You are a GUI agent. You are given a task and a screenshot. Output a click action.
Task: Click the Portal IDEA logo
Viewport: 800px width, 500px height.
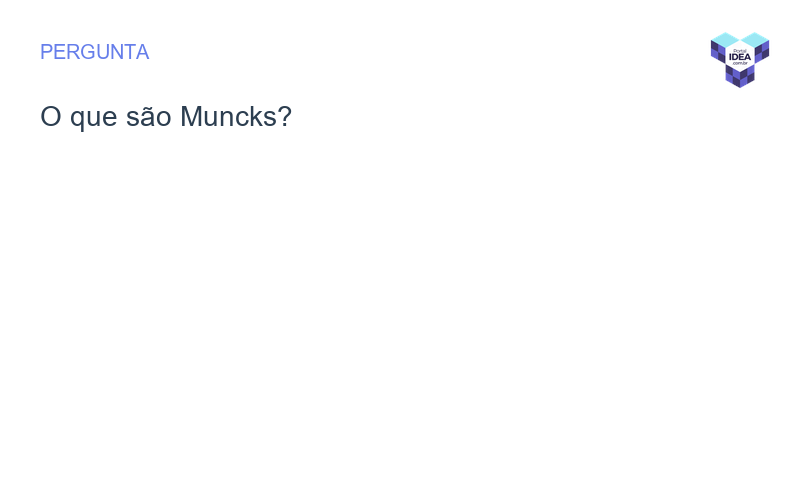740,59
